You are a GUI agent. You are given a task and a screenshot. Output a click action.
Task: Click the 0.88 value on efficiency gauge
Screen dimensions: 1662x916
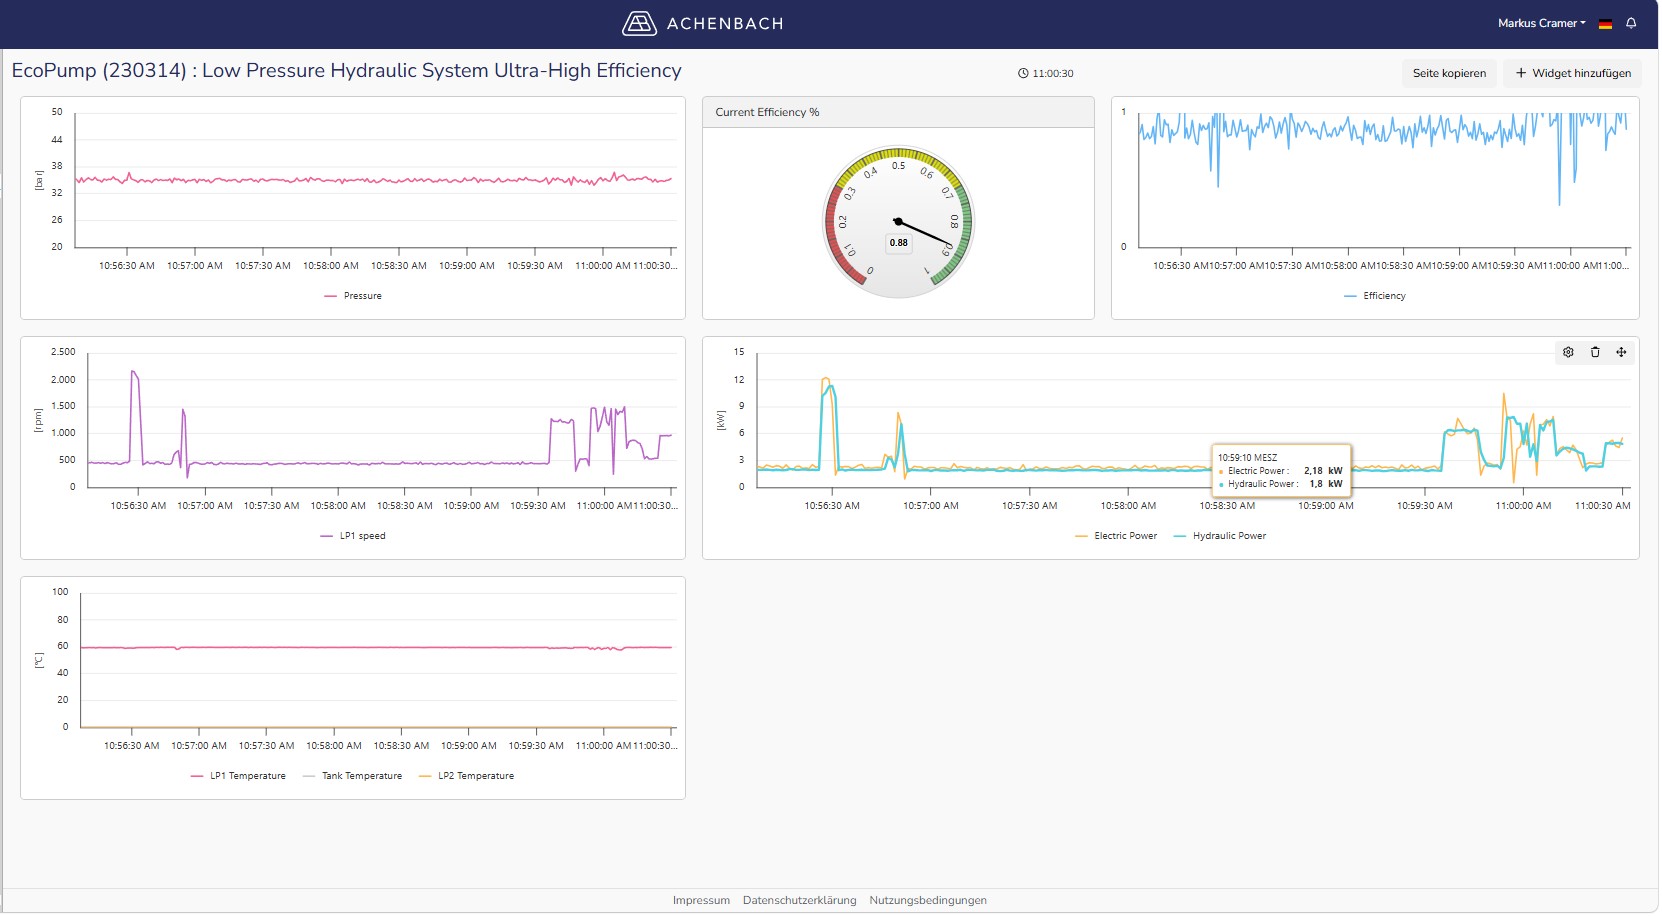click(x=900, y=243)
